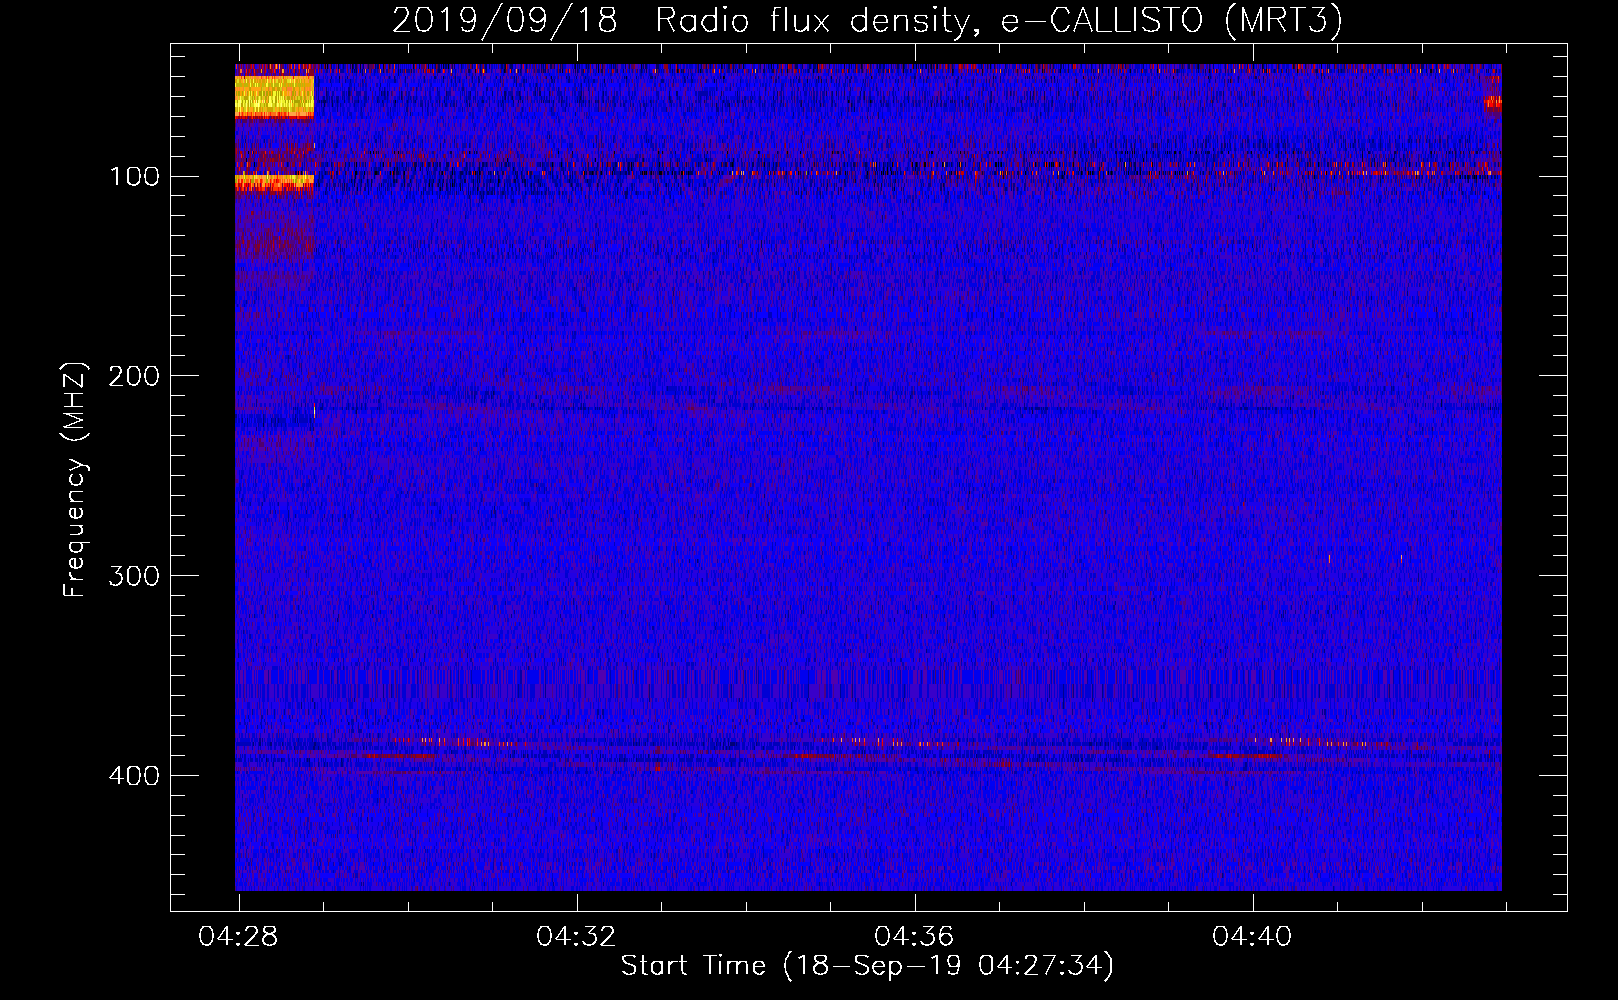Click the '04:40' time tick label
The width and height of the screenshot is (1618, 1000).
(x=1253, y=937)
